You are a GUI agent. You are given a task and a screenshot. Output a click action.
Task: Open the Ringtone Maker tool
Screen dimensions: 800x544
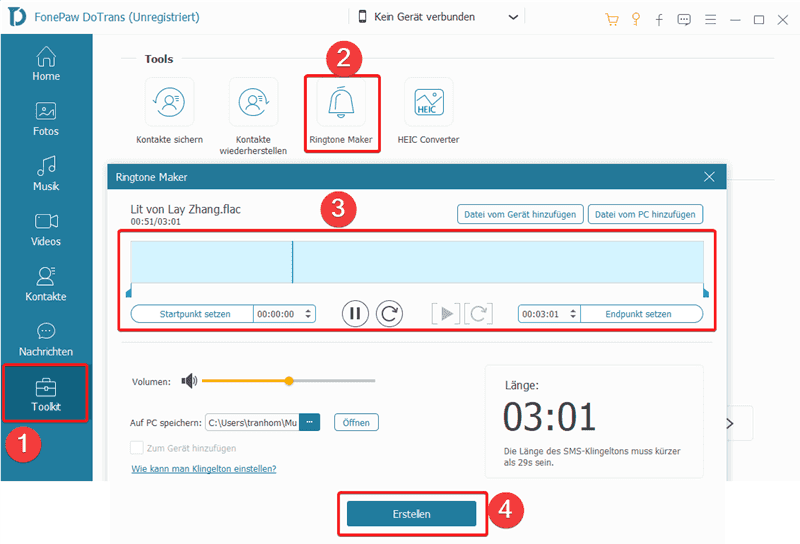point(341,111)
